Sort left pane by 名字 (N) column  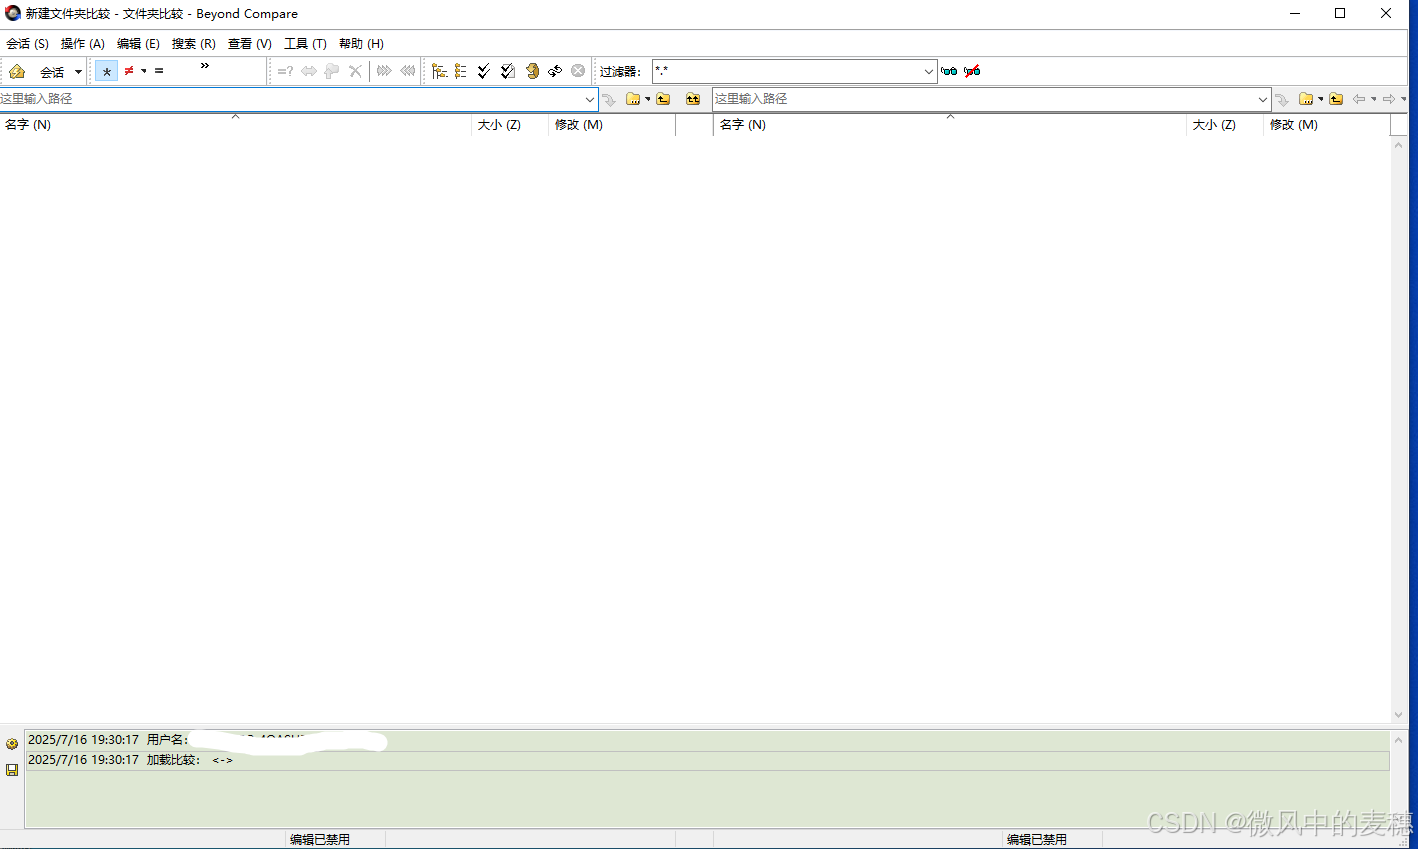[x=236, y=125]
